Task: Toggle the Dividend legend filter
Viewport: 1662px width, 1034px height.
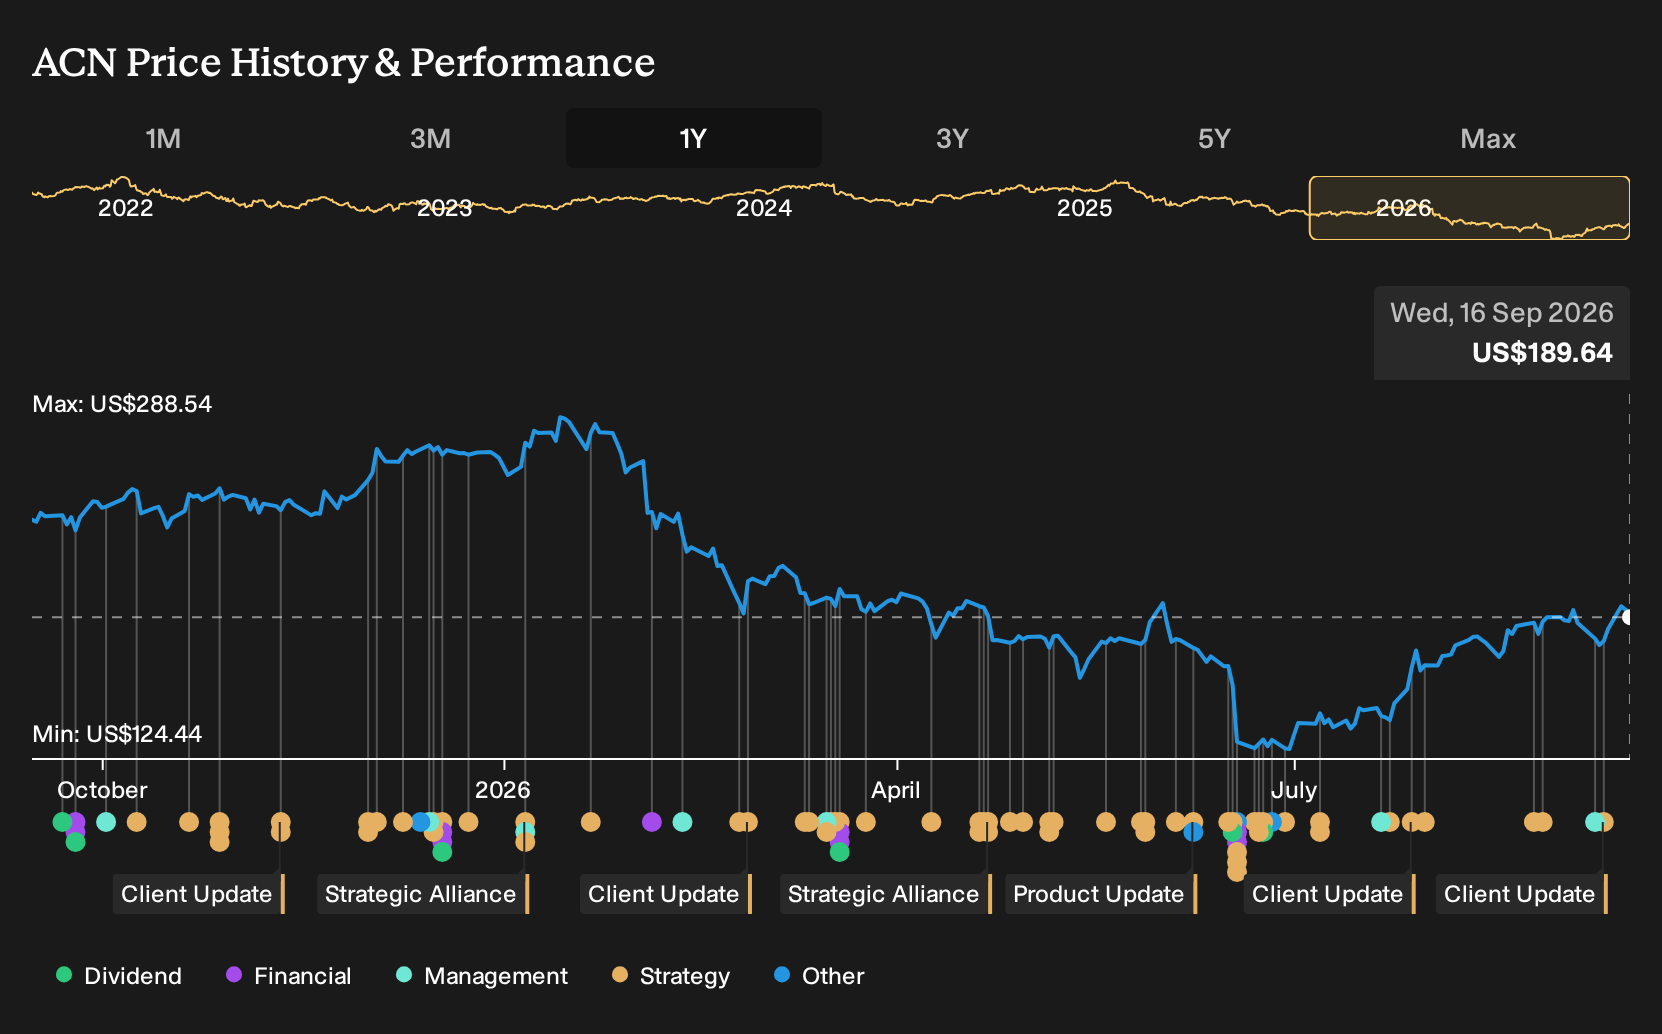Action: tap(119, 976)
